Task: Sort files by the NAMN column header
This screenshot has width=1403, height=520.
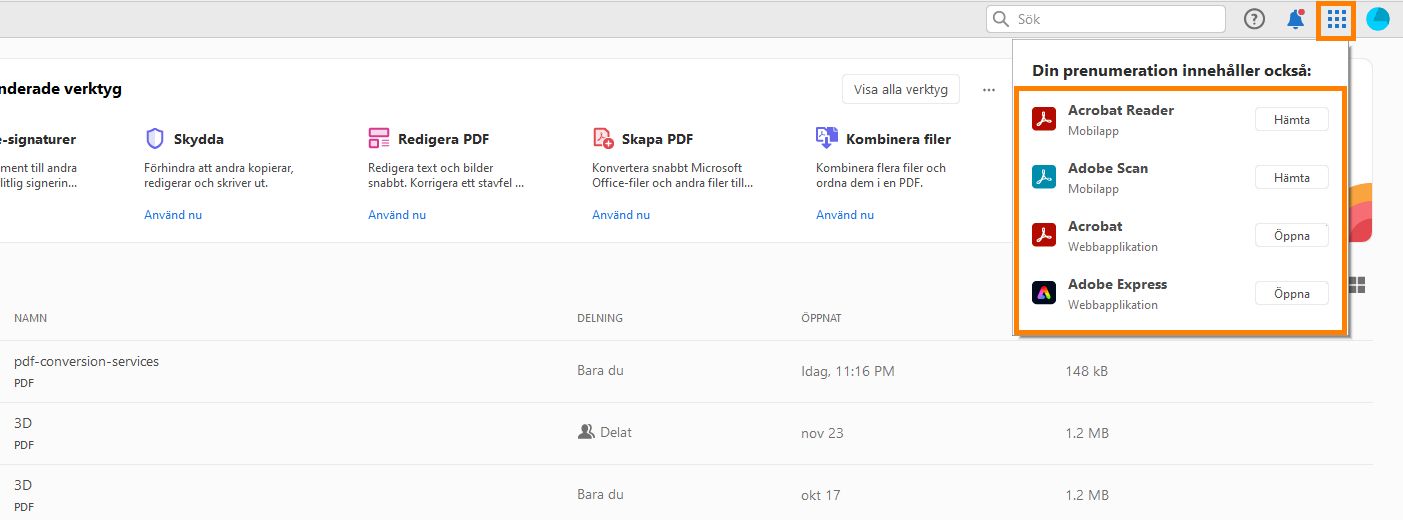Action: point(31,318)
